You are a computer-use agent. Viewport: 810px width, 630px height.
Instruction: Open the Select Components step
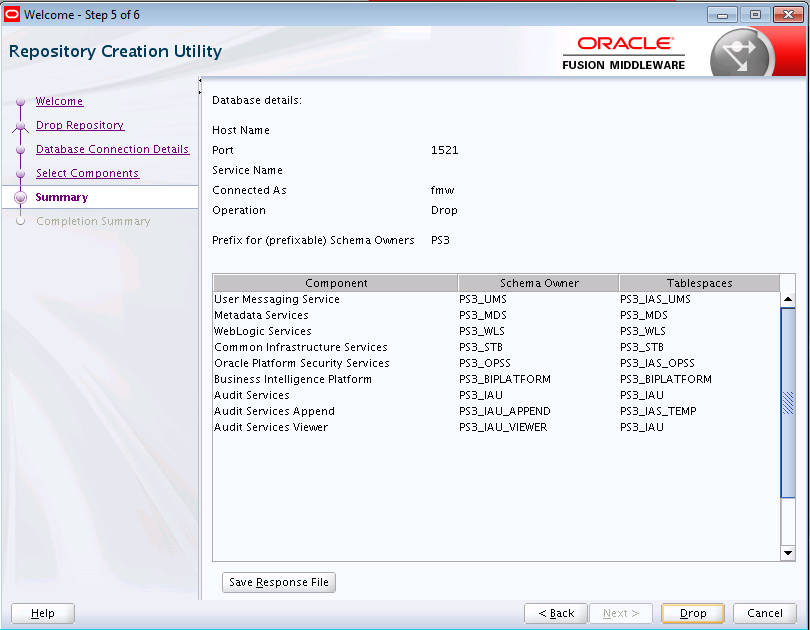87,173
